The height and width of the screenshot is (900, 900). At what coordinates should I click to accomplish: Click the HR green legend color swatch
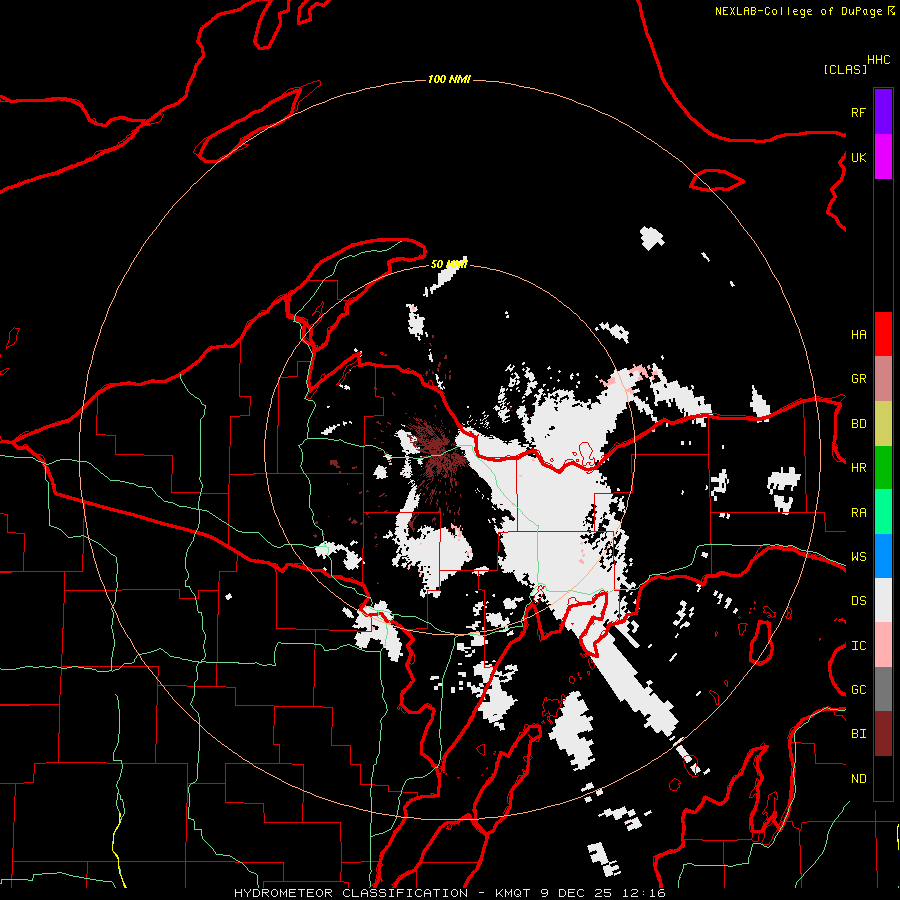click(883, 467)
